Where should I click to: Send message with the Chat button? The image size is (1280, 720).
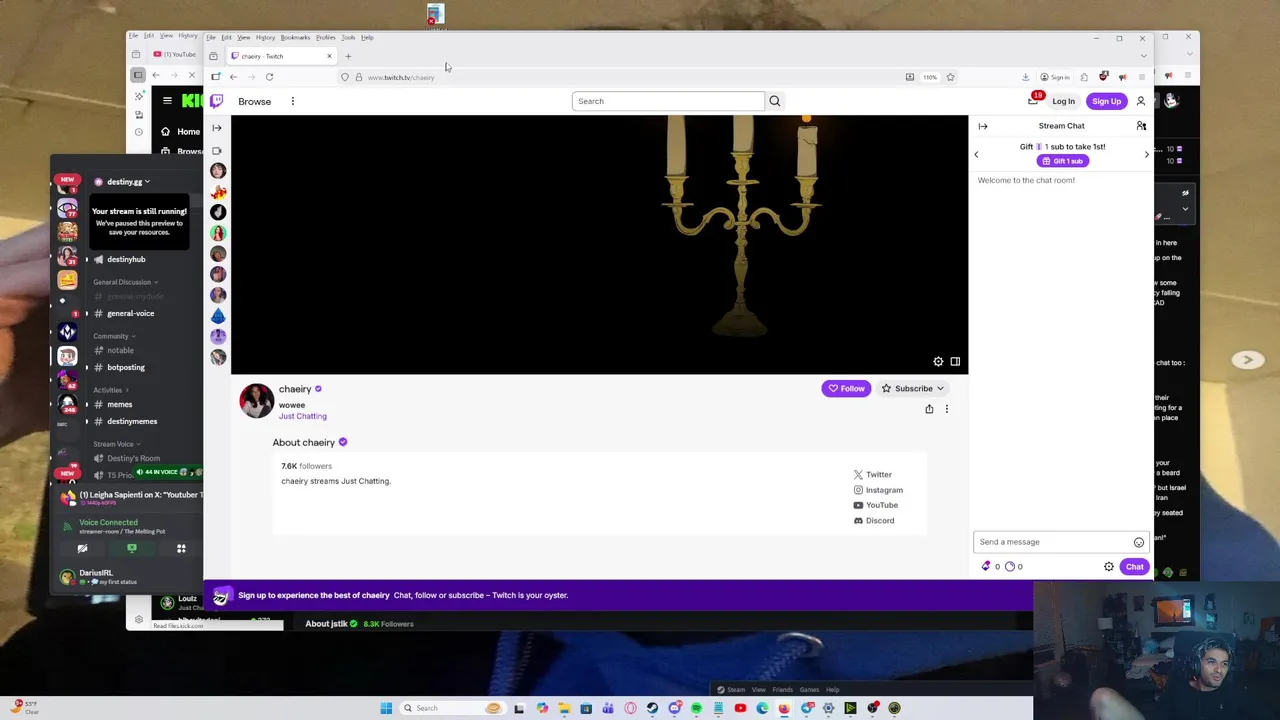coord(1134,567)
